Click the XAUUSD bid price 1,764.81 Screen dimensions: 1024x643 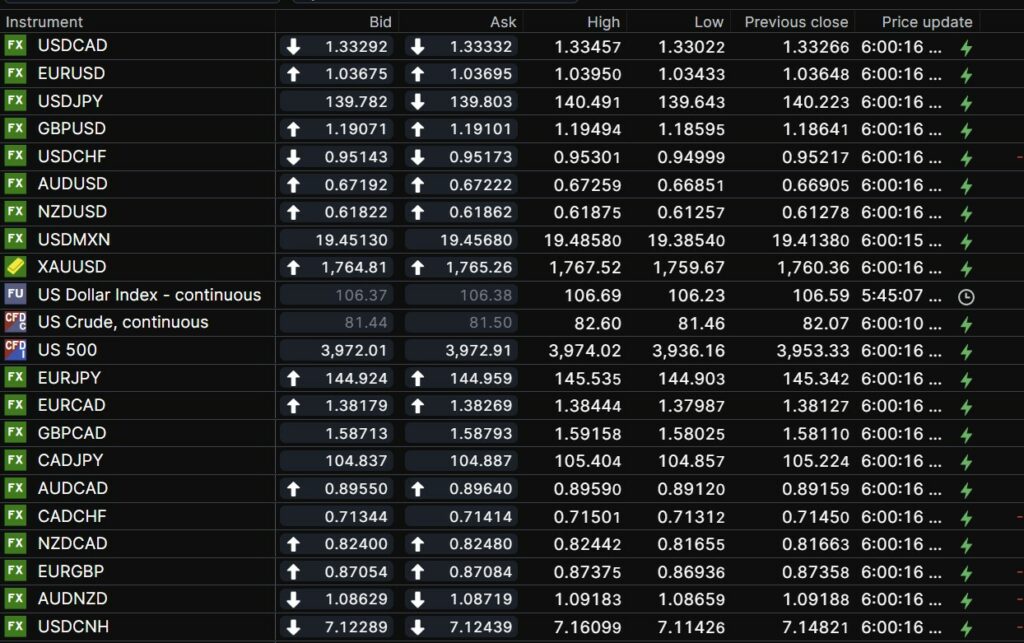tap(355, 267)
